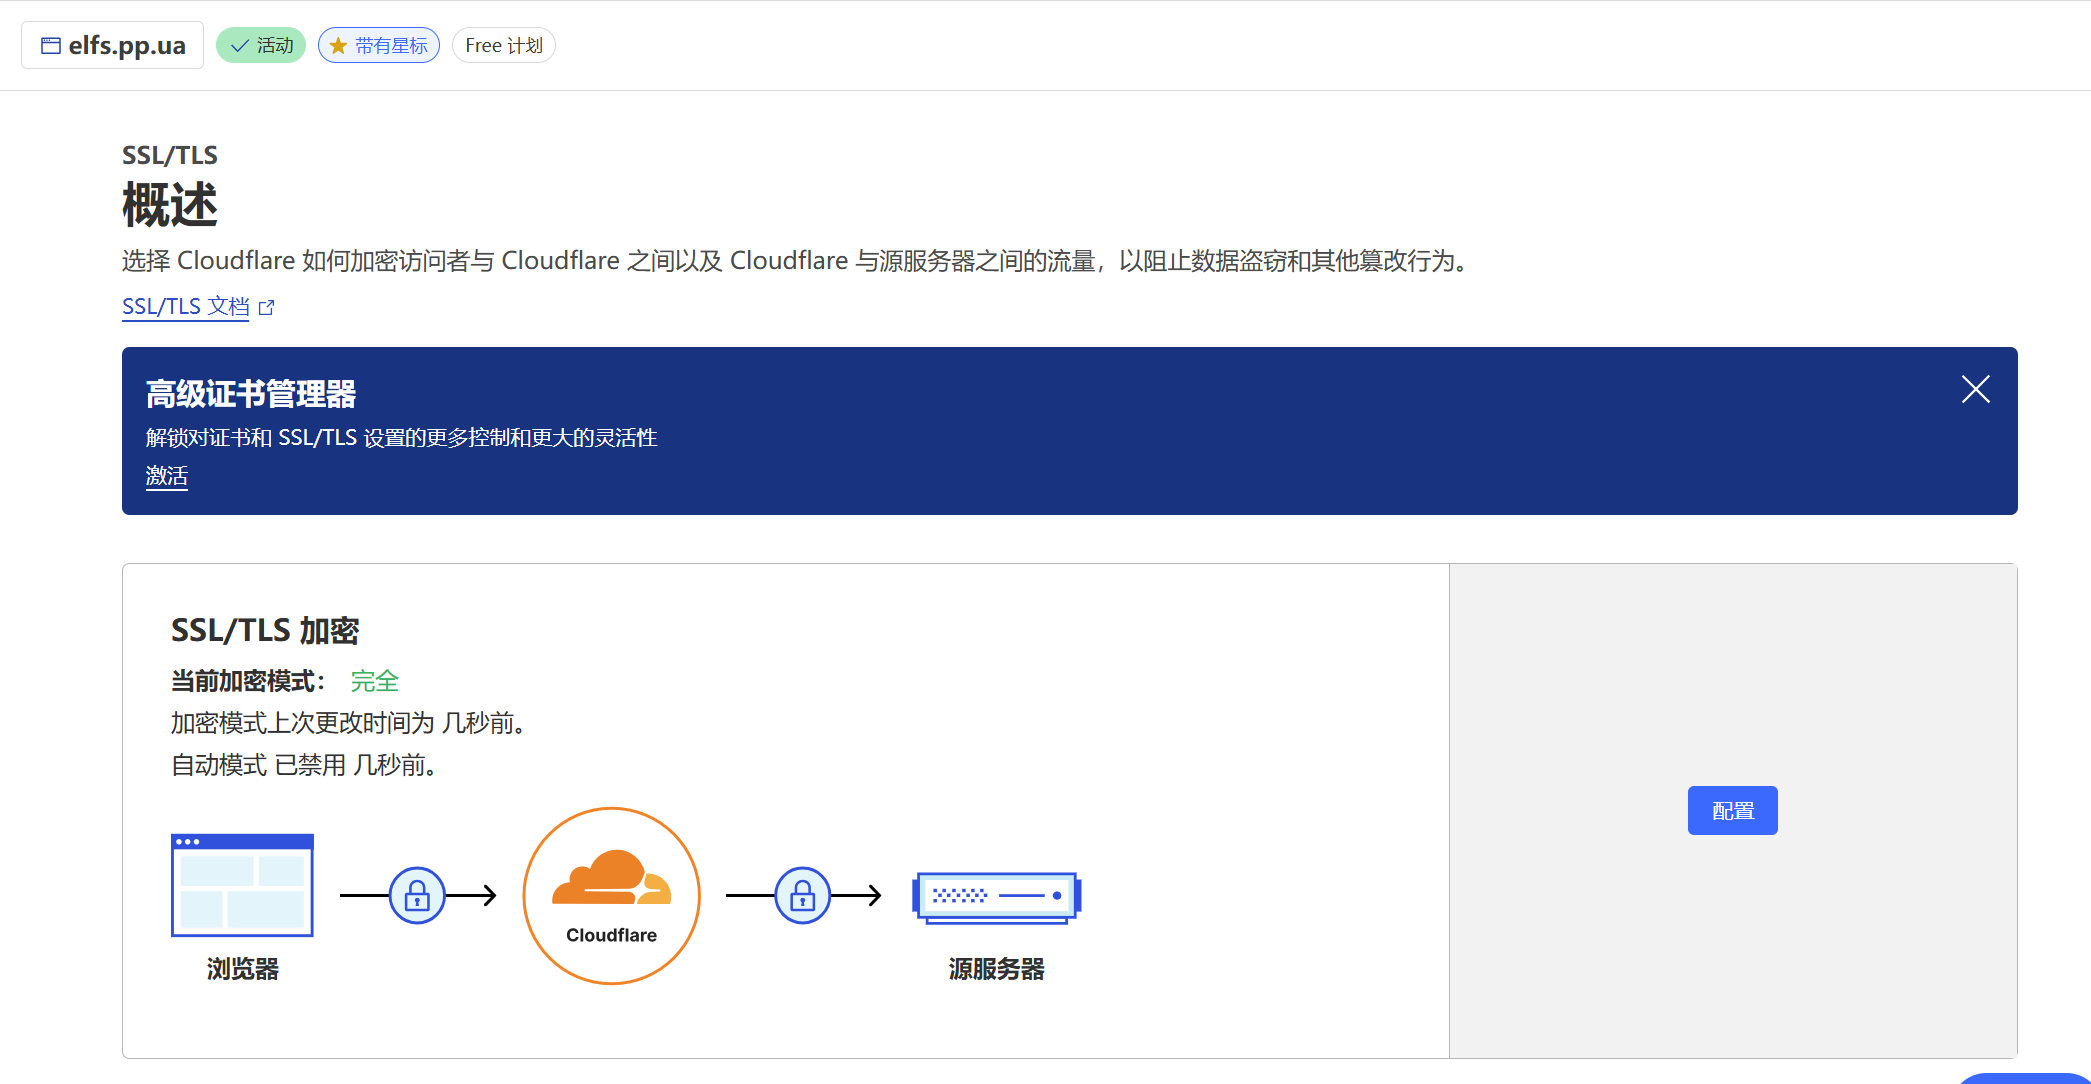
Task: Click the 源服务器 label under the diagram
Action: [x=997, y=968]
